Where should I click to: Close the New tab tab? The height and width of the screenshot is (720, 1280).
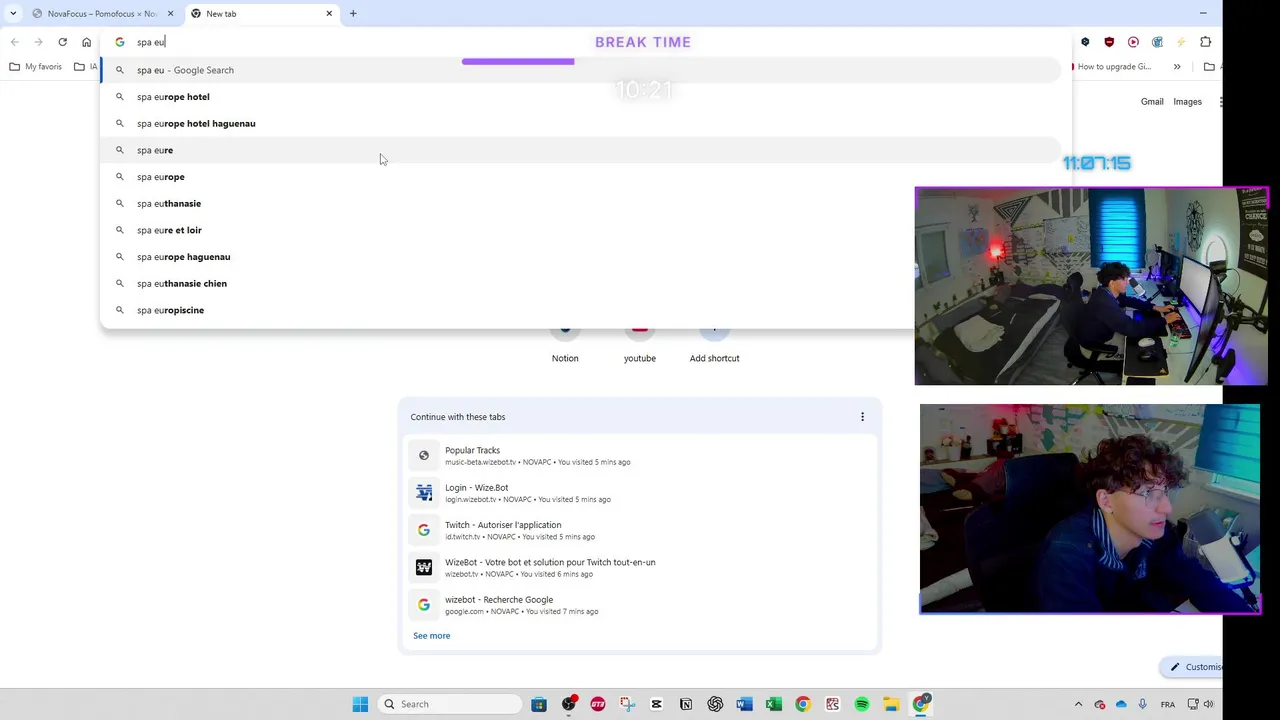tap(329, 13)
